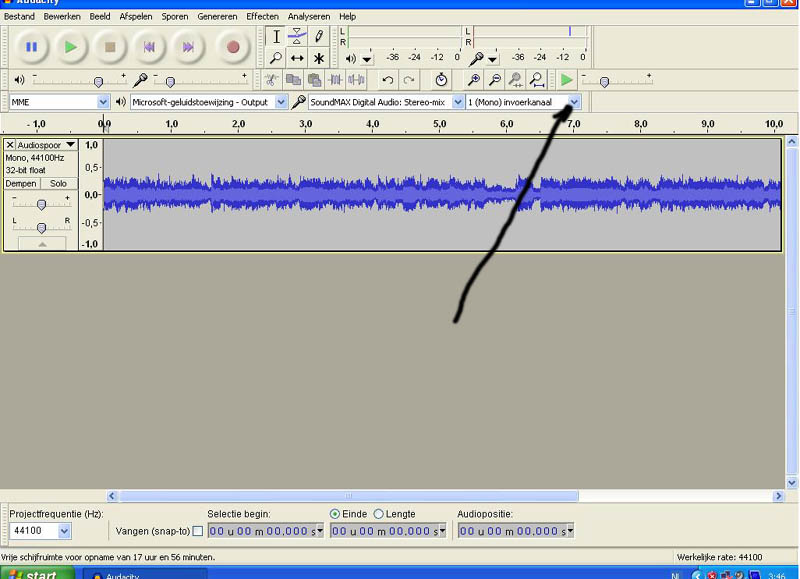Select the Einde radio button
This screenshot has width=800, height=579.
[x=335, y=514]
